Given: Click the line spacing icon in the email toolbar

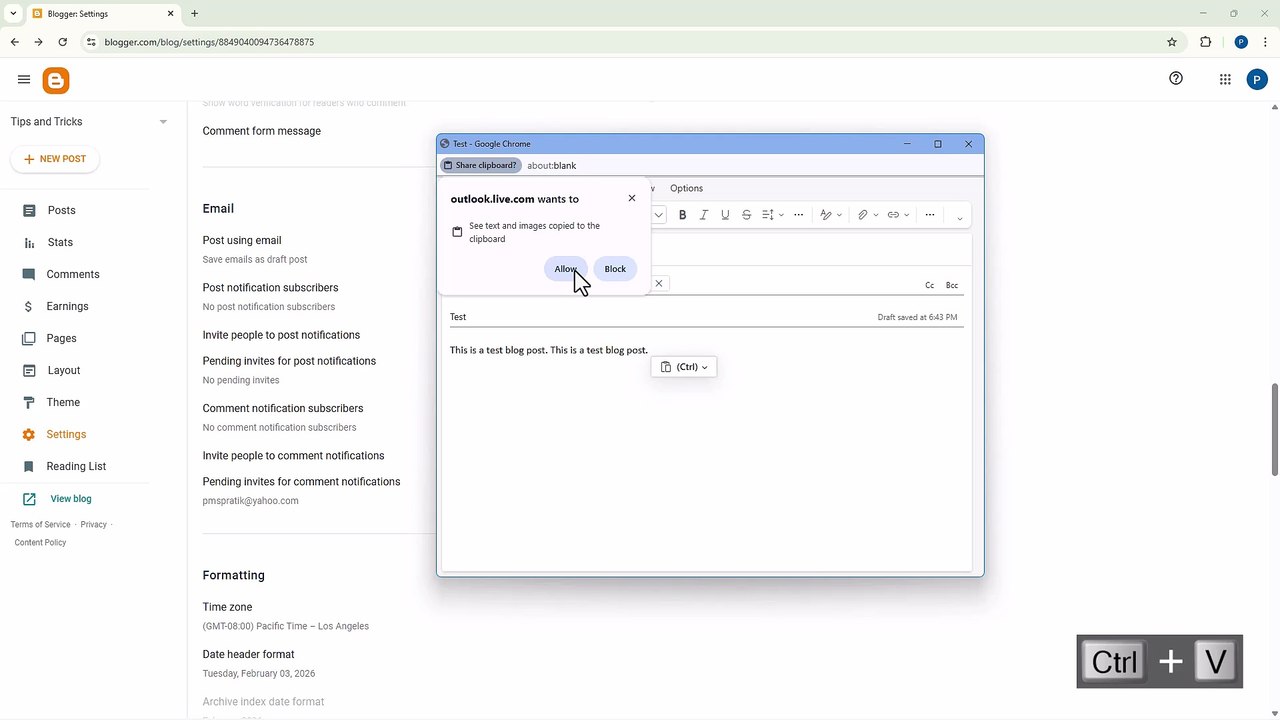Looking at the screenshot, I should pyautogui.click(x=768, y=215).
